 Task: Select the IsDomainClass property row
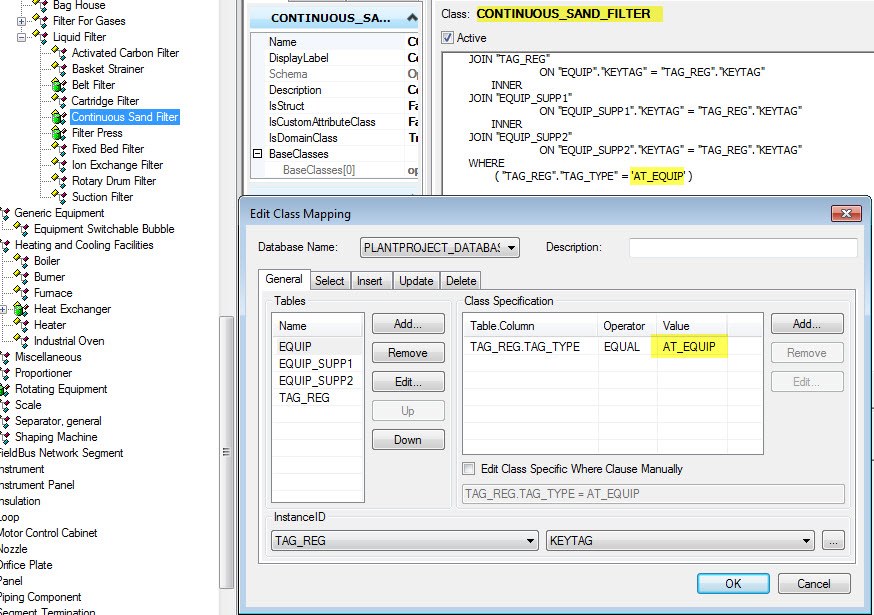click(x=336, y=138)
